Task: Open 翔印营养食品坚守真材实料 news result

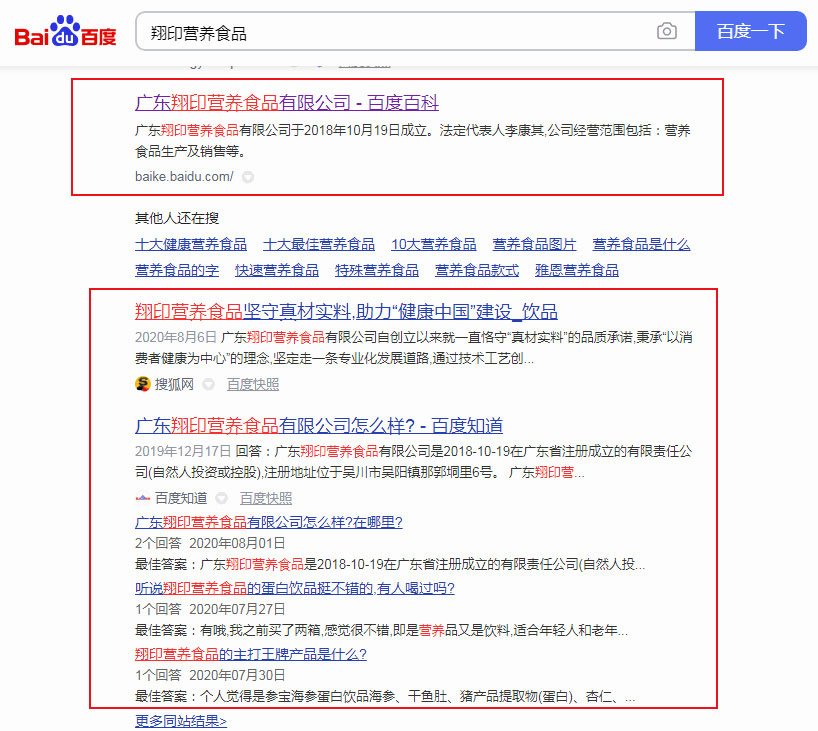Action: point(346,311)
